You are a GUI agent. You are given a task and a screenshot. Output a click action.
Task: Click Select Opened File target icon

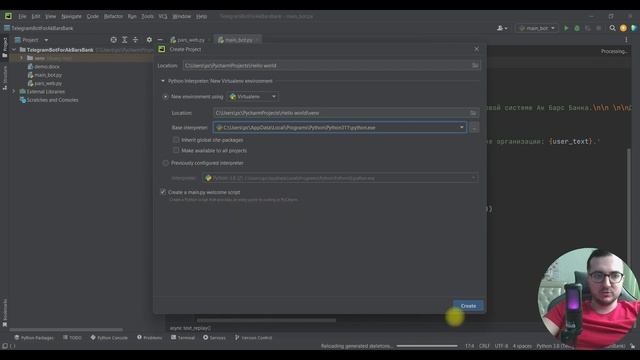[113, 40]
